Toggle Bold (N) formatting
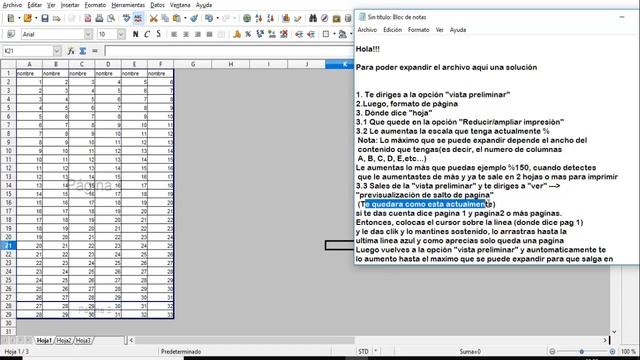Viewport: 640px width, 360px height. coord(136,34)
